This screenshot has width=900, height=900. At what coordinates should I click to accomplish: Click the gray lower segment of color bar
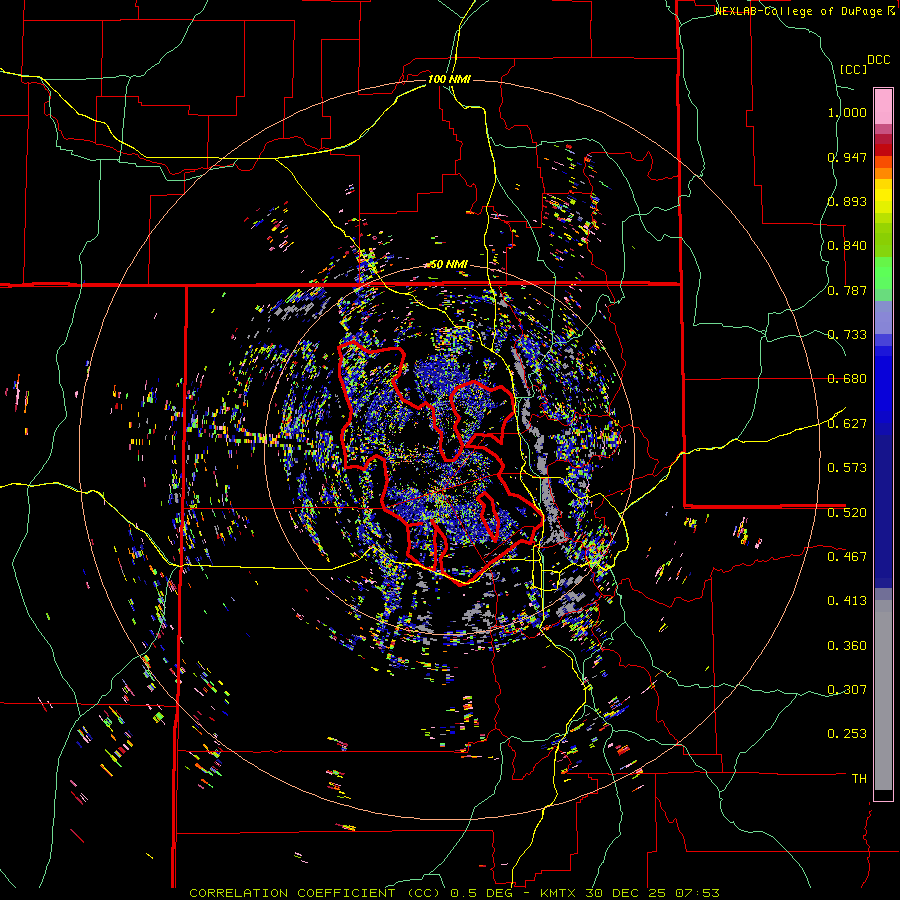pyautogui.click(x=883, y=695)
